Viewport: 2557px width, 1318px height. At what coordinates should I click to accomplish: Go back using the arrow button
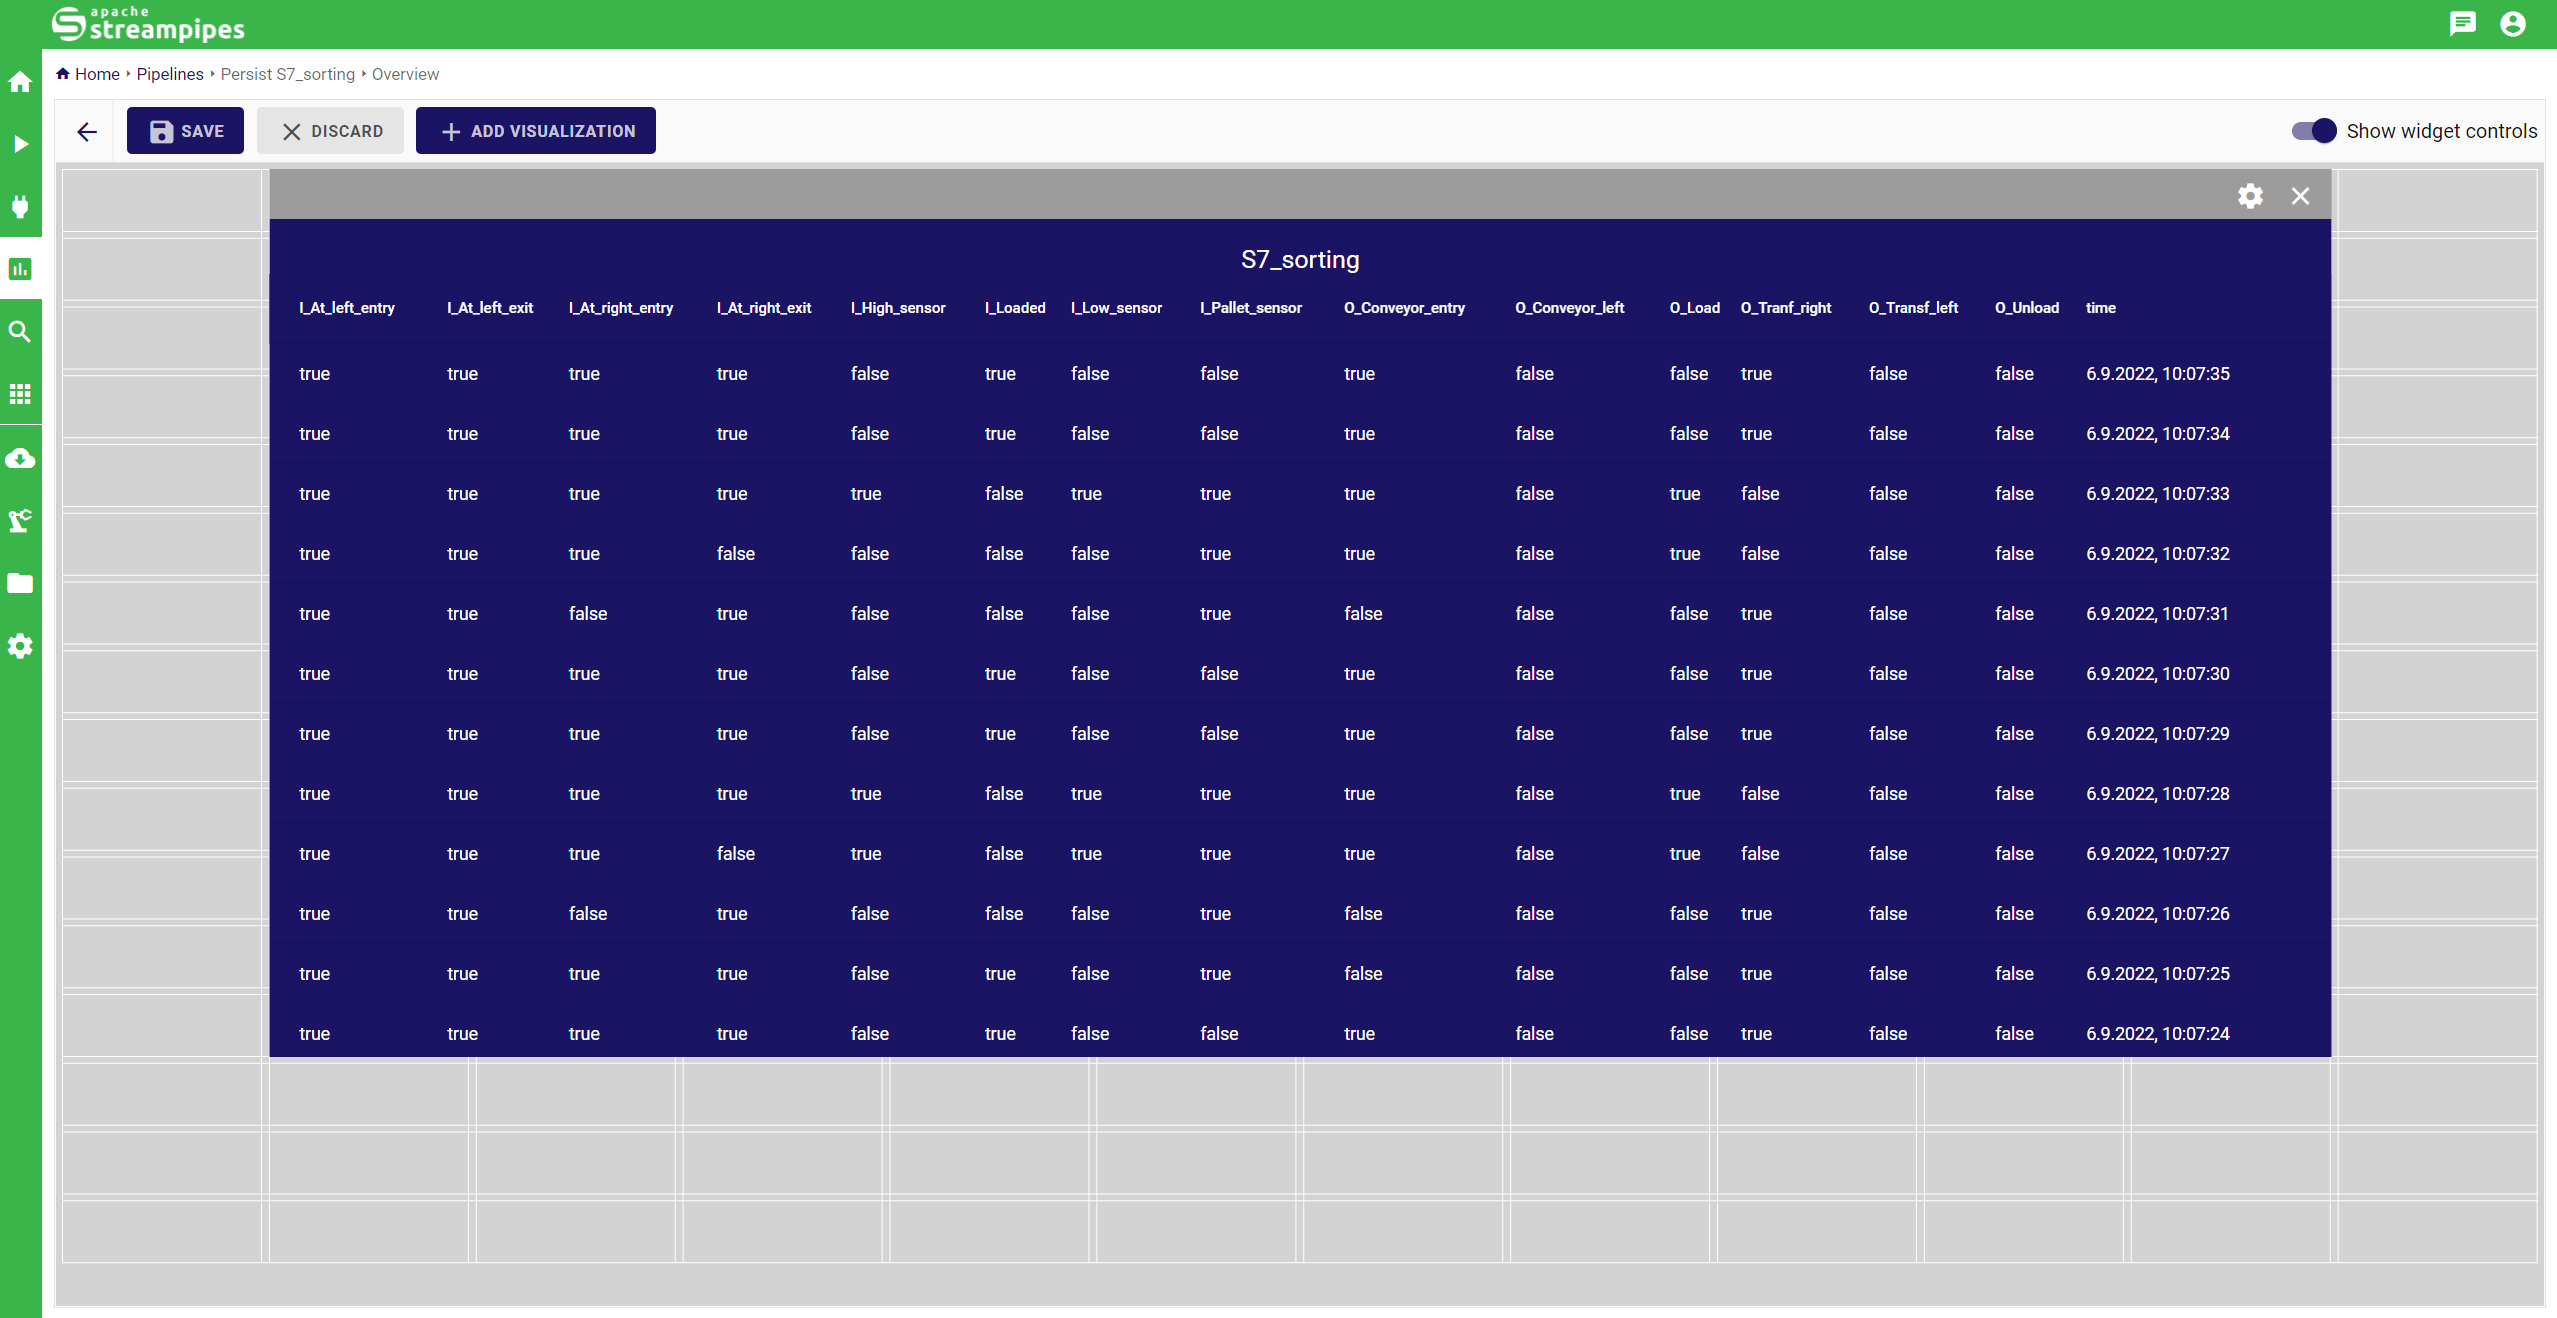point(87,131)
